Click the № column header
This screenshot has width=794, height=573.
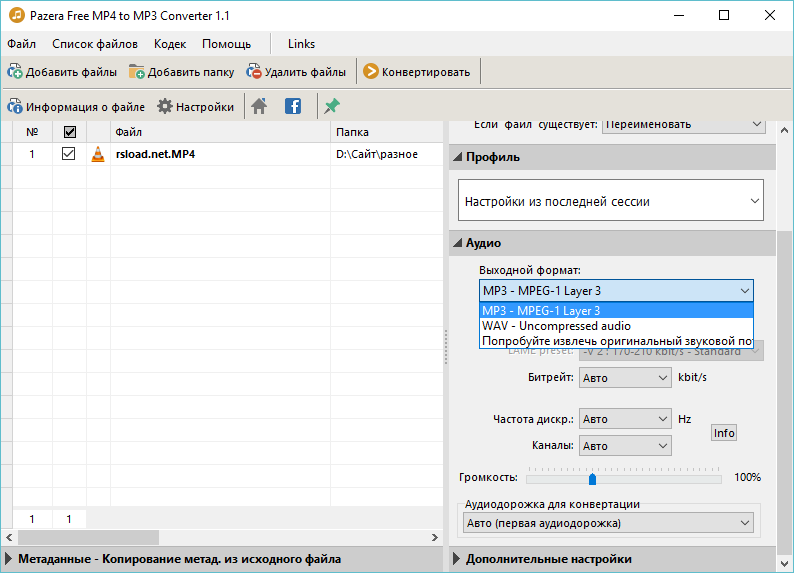[32, 132]
